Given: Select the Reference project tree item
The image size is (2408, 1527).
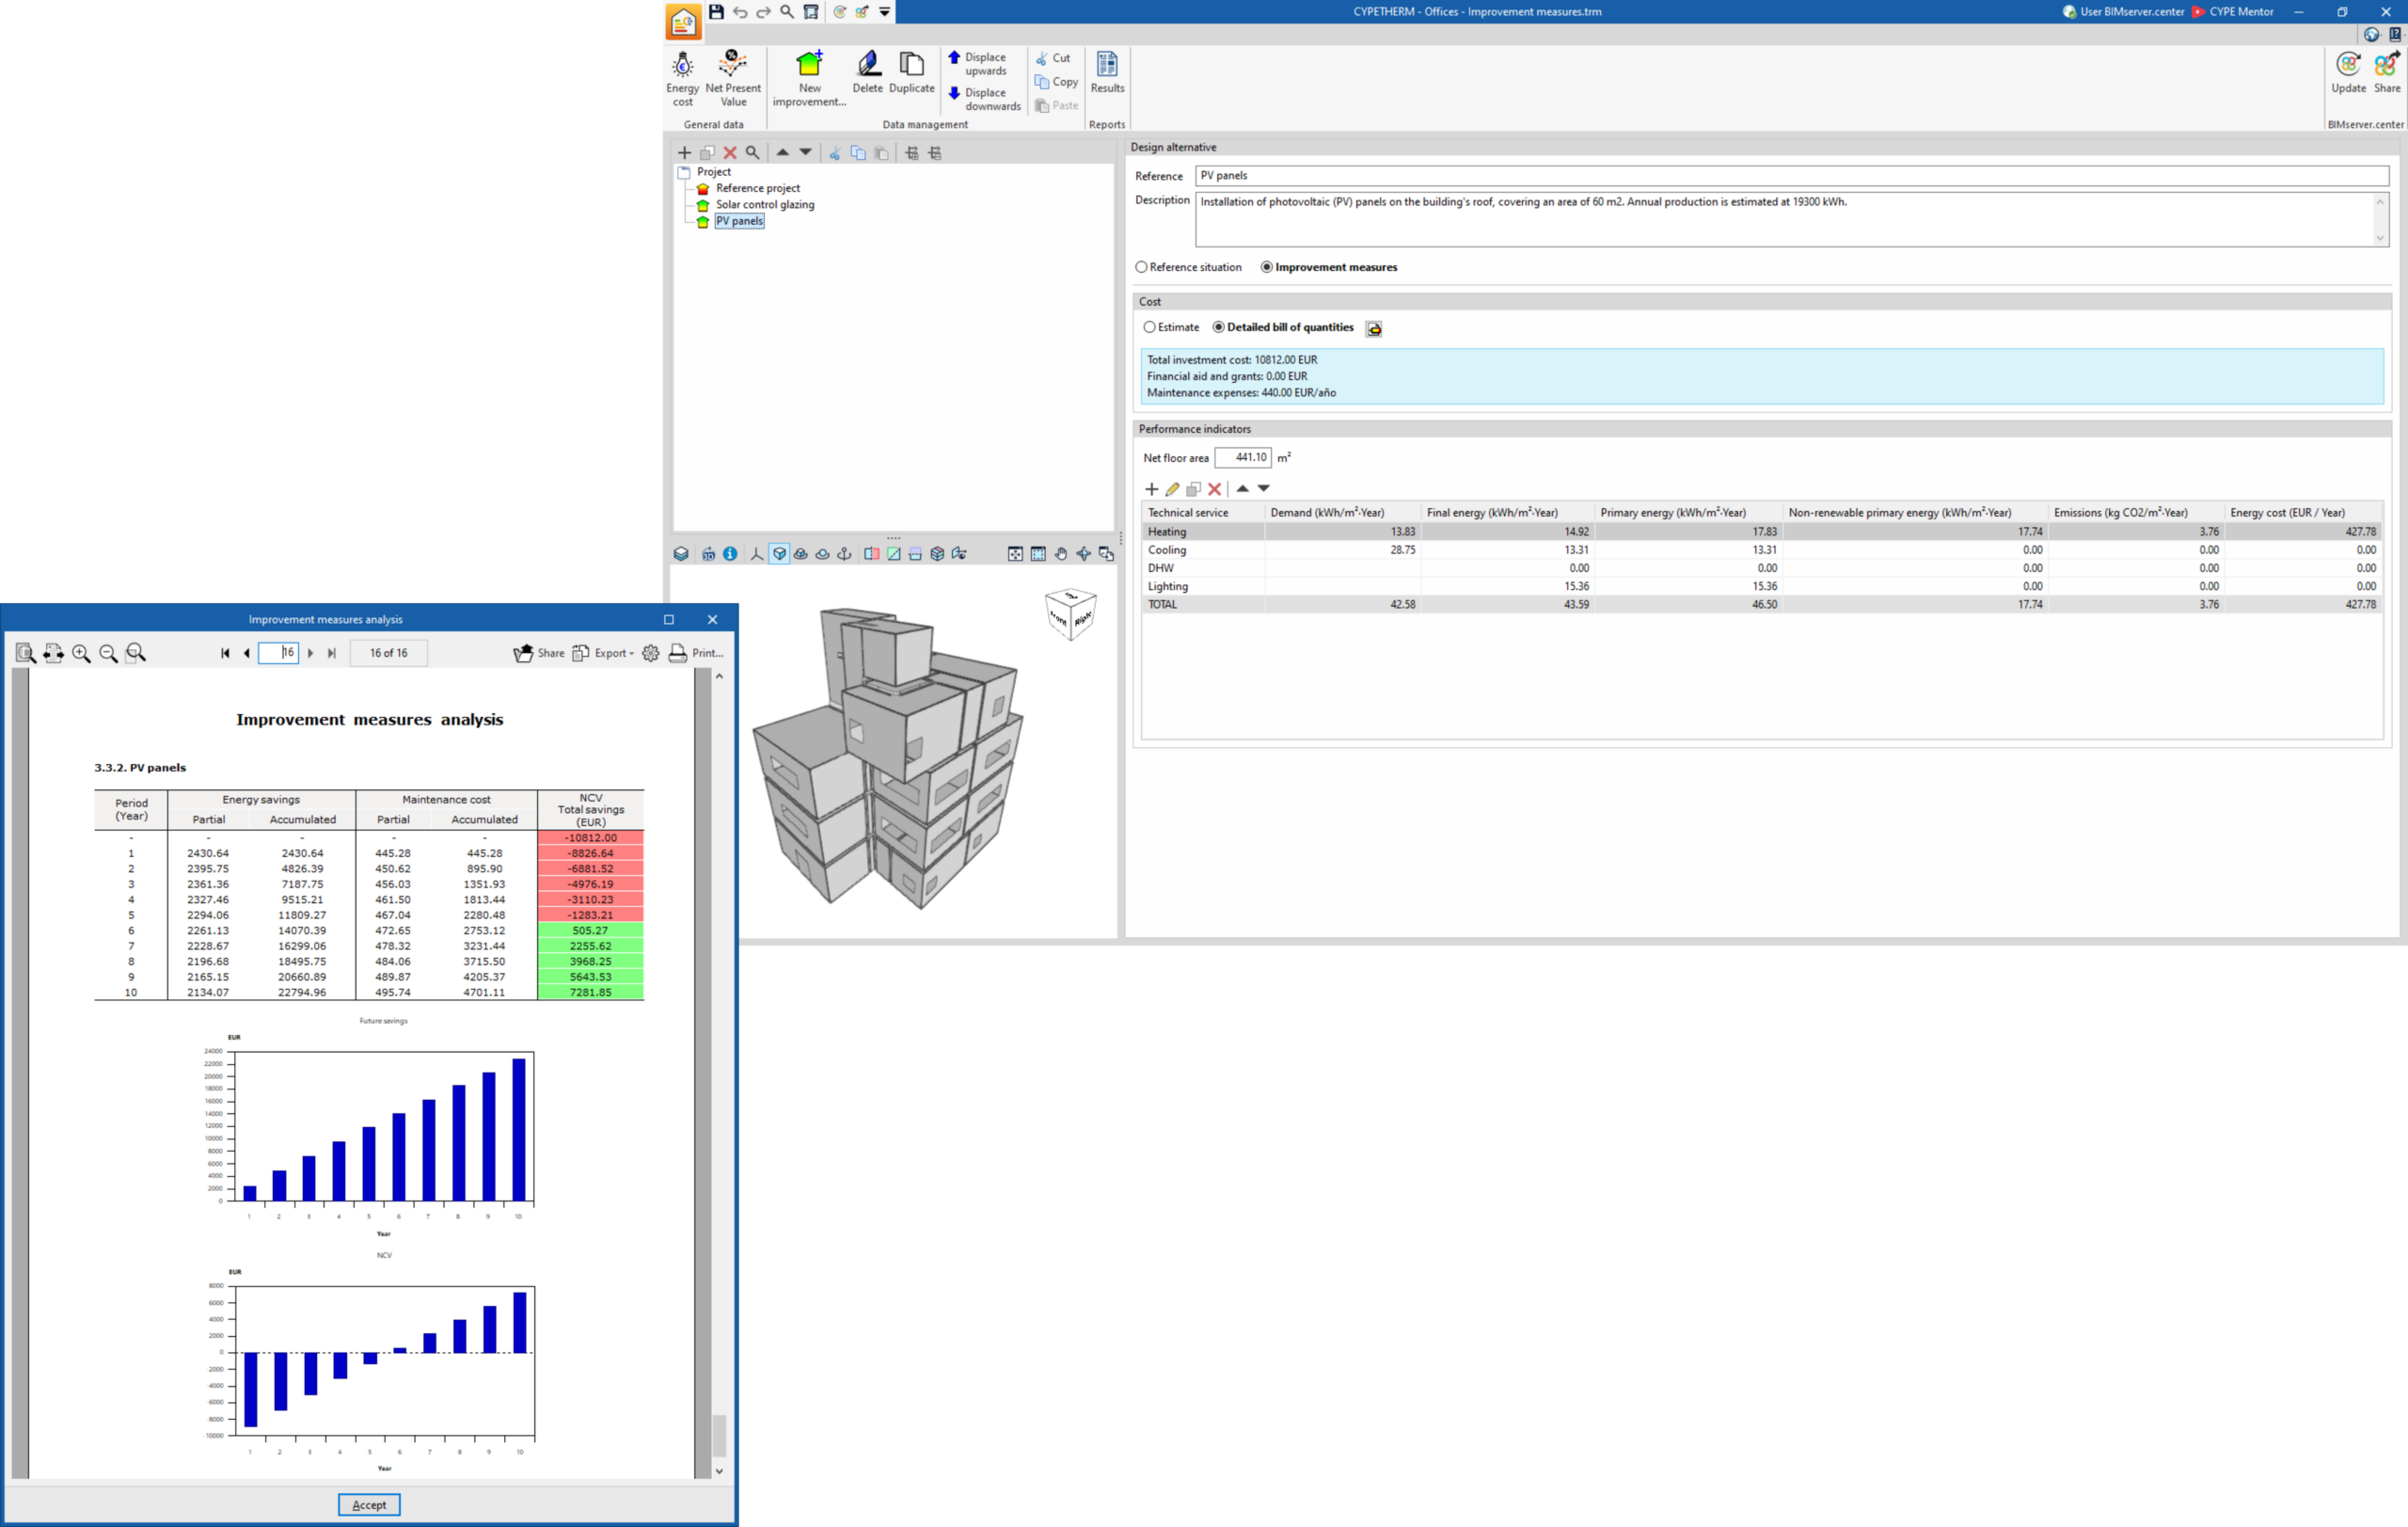Looking at the screenshot, I should pos(758,188).
